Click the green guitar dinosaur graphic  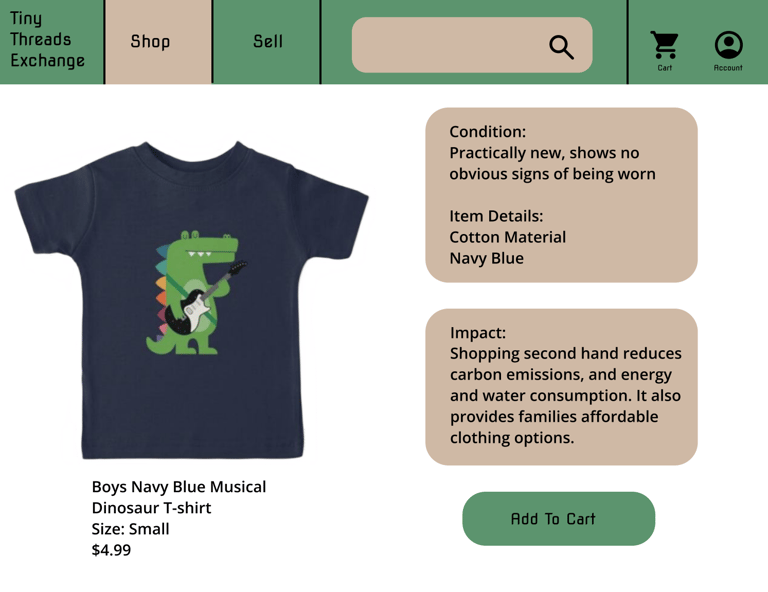(197, 292)
